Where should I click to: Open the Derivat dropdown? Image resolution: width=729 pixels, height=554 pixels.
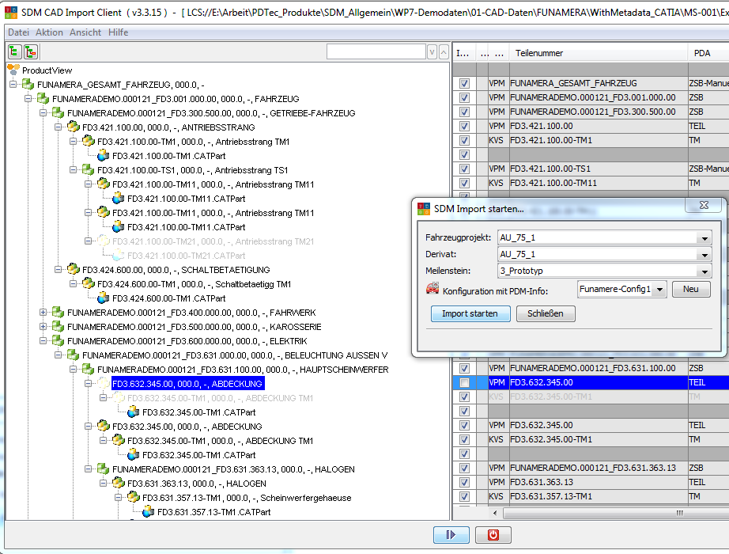[704, 255]
